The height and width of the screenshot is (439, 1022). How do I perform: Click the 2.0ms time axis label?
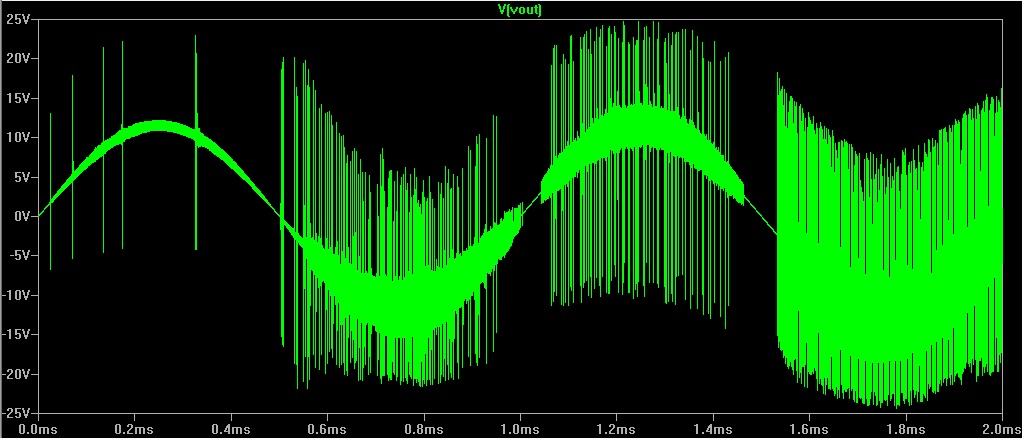point(1002,430)
